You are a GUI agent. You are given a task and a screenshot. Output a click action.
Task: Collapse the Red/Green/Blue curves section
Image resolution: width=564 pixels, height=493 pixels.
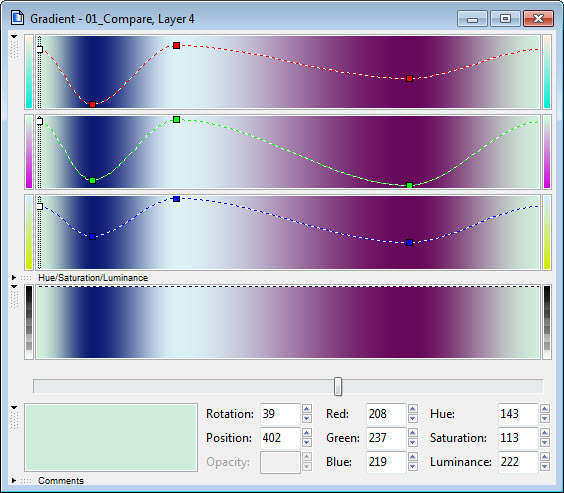14,36
